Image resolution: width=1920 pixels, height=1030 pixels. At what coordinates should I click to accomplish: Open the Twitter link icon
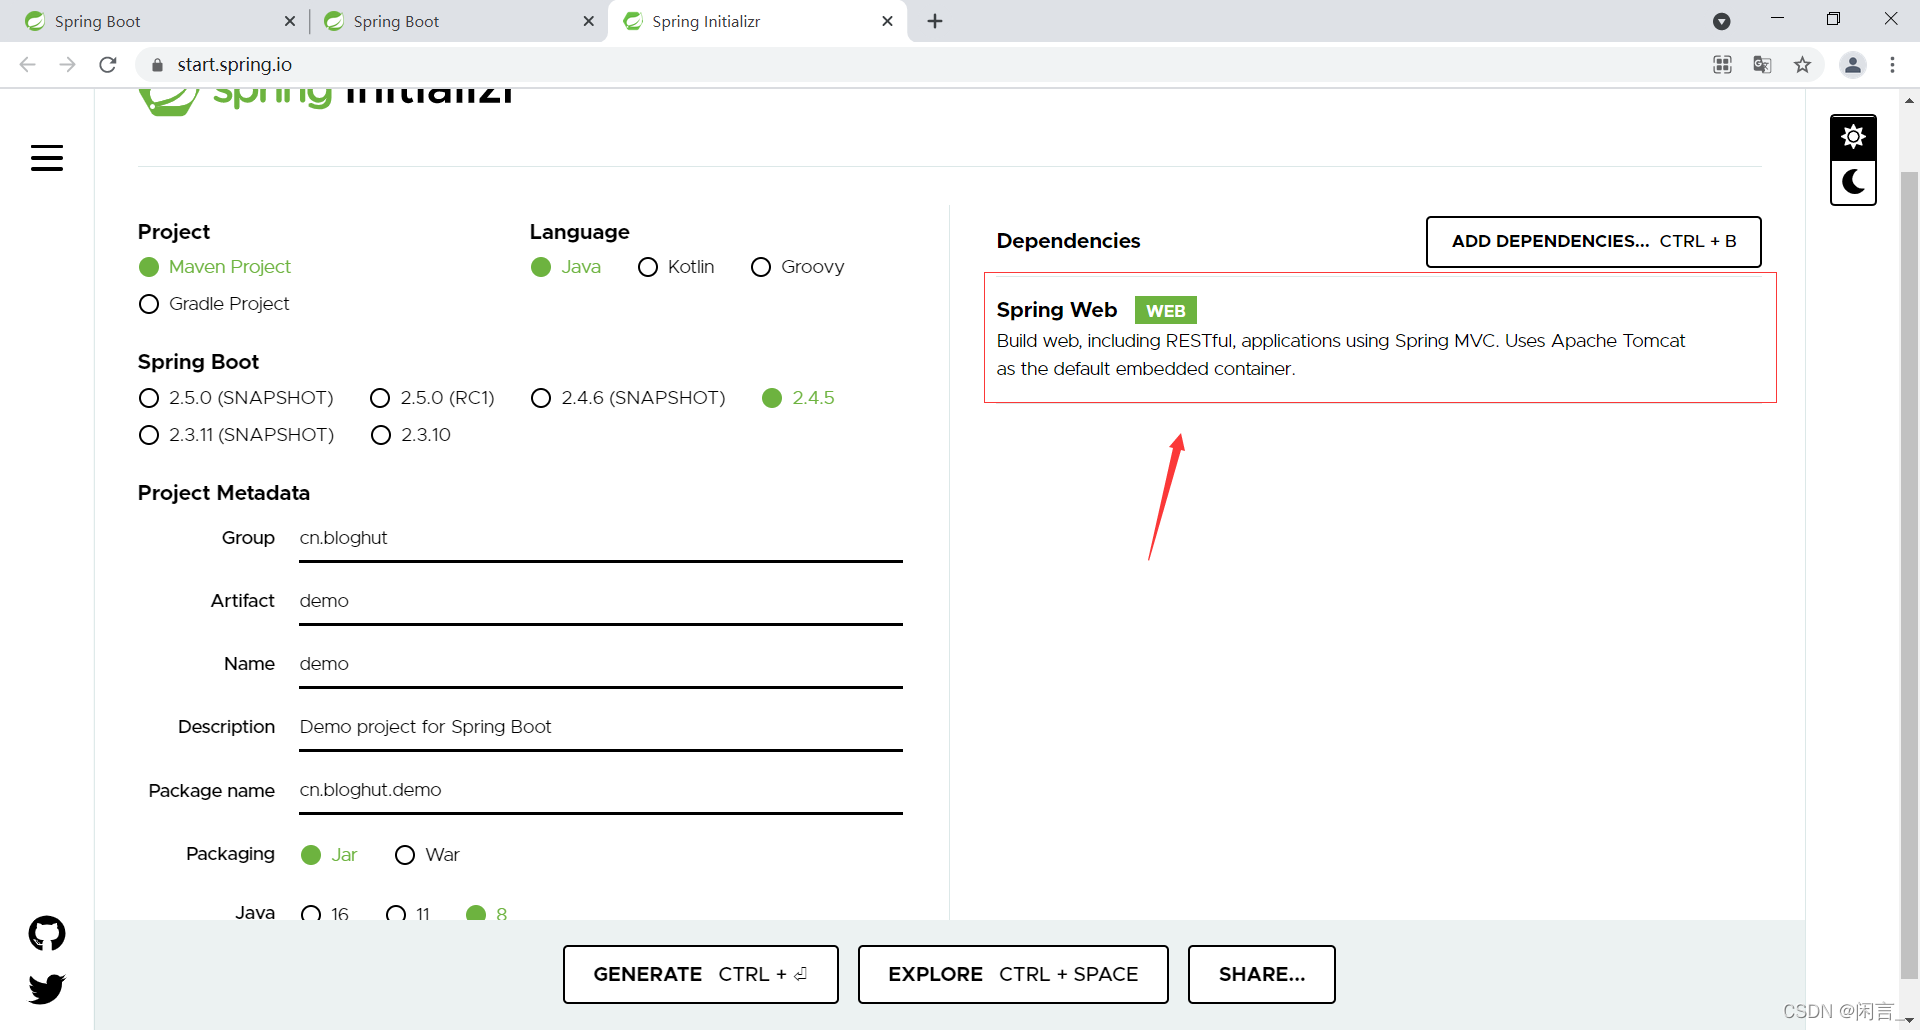pyautogui.click(x=47, y=988)
